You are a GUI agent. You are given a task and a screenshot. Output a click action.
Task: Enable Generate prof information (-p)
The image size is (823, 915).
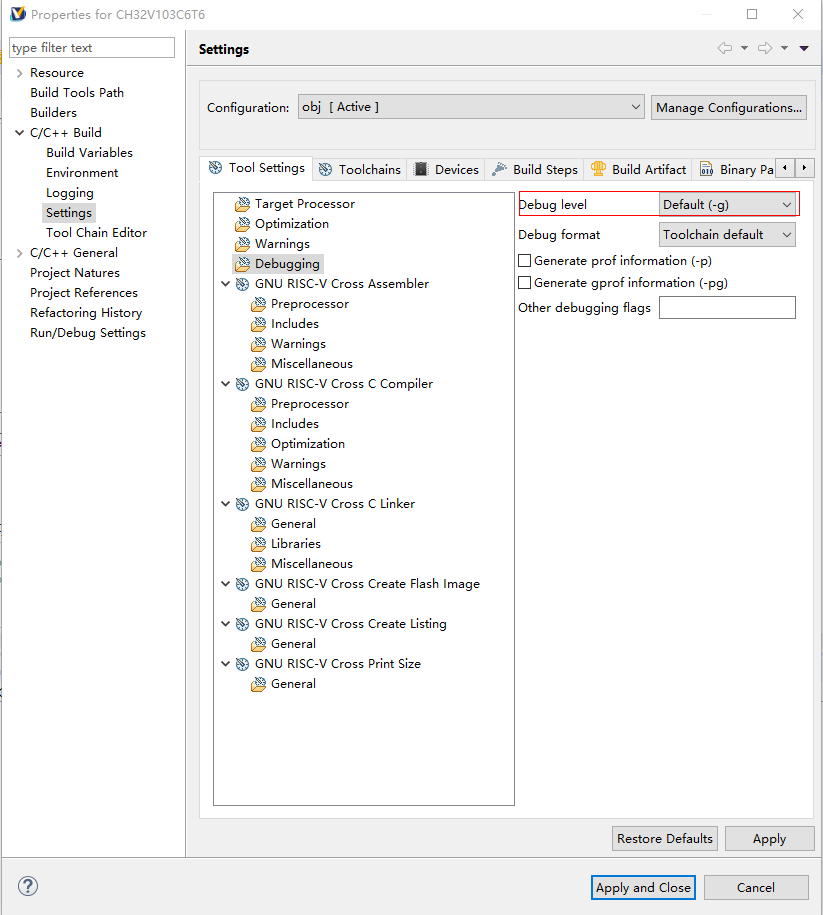(524, 260)
